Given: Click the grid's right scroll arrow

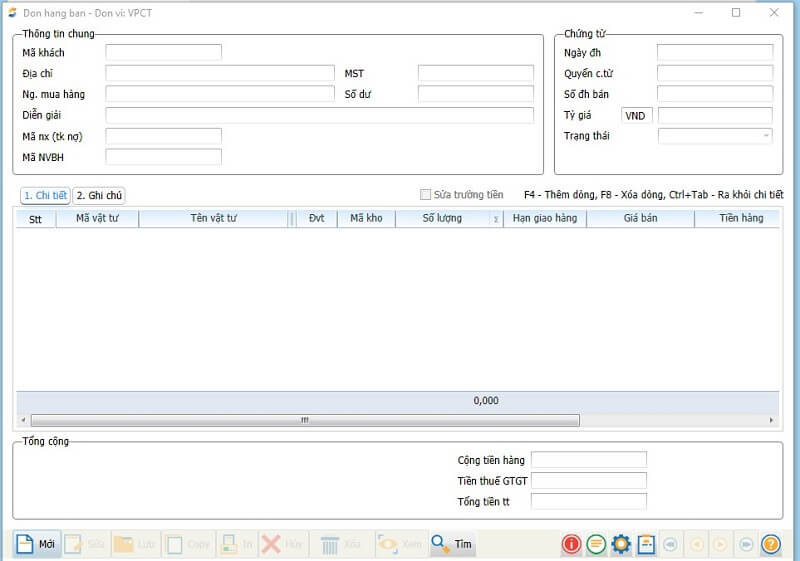Looking at the screenshot, I should click(771, 420).
